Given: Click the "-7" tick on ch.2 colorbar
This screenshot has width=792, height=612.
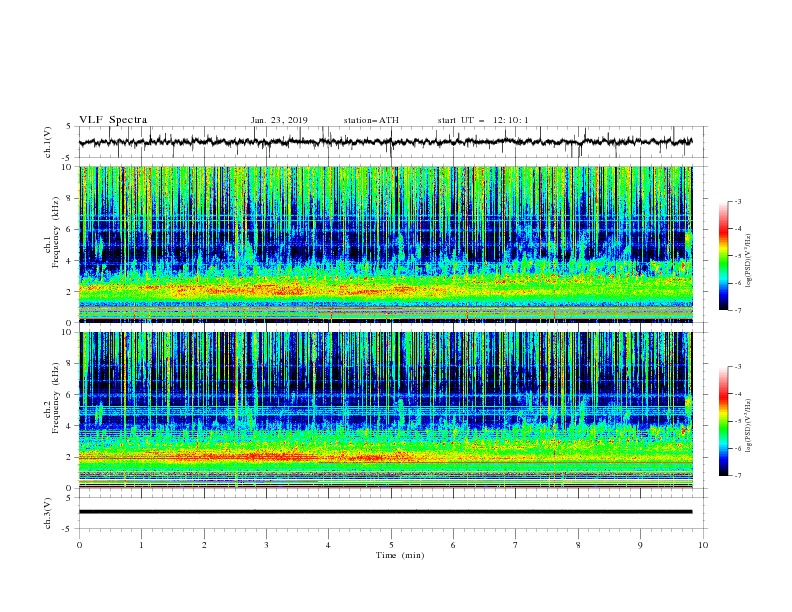Looking at the screenshot, I should pyautogui.click(x=738, y=475).
